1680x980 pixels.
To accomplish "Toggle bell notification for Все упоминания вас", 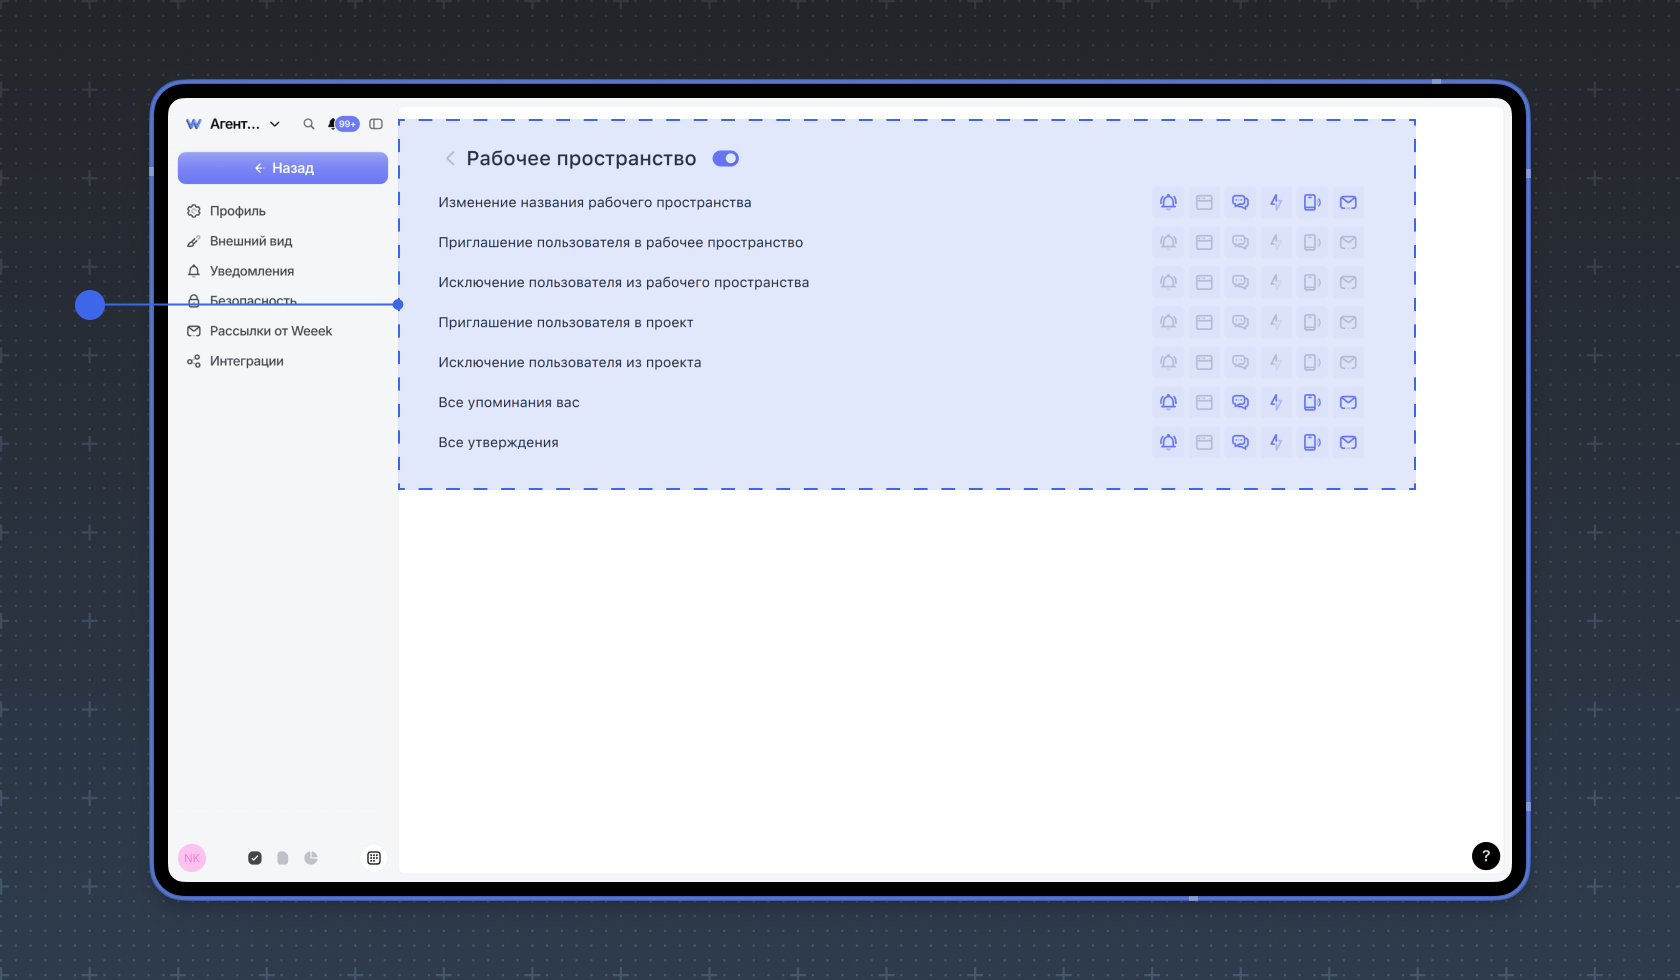I will pyautogui.click(x=1168, y=402).
